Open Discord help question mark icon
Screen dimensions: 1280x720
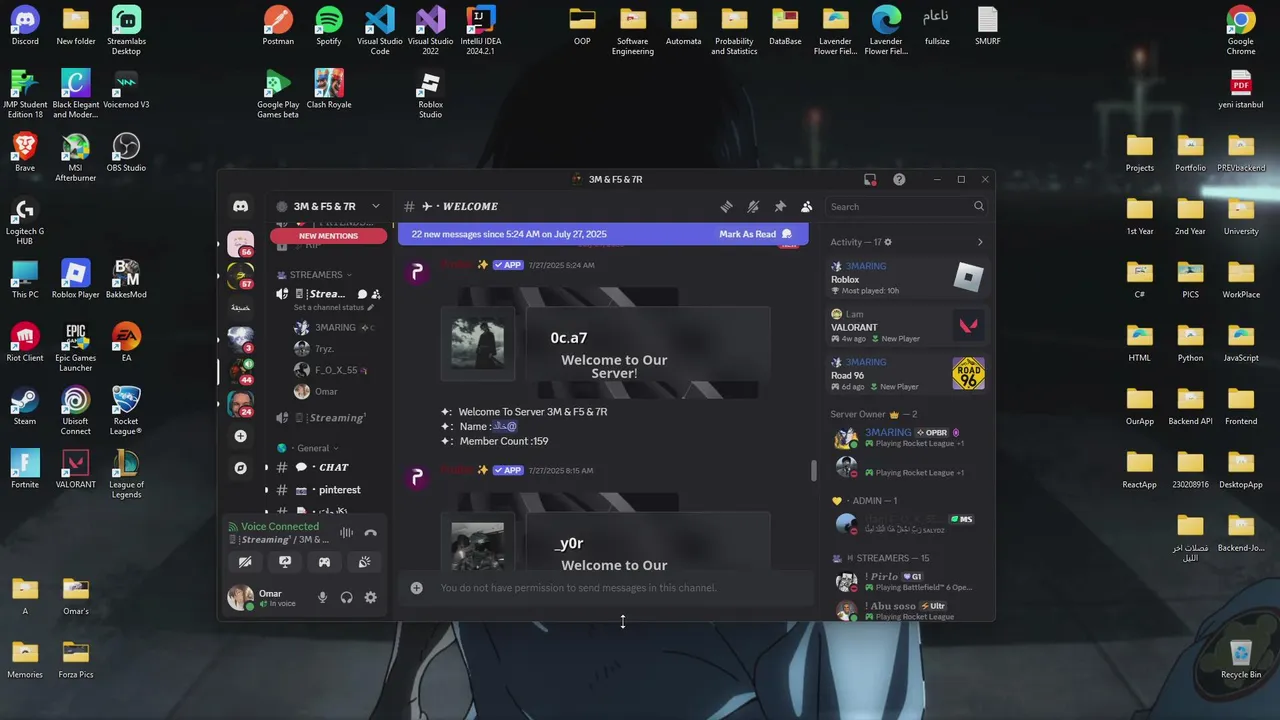pyautogui.click(x=899, y=179)
